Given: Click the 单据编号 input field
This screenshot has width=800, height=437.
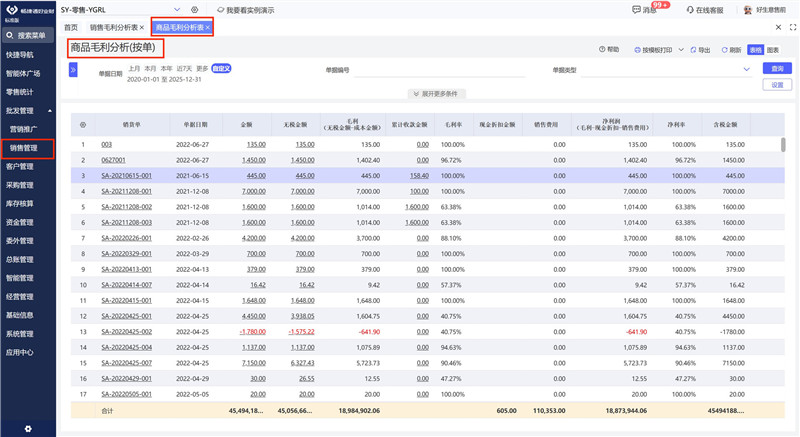Looking at the screenshot, I should [440, 71].
